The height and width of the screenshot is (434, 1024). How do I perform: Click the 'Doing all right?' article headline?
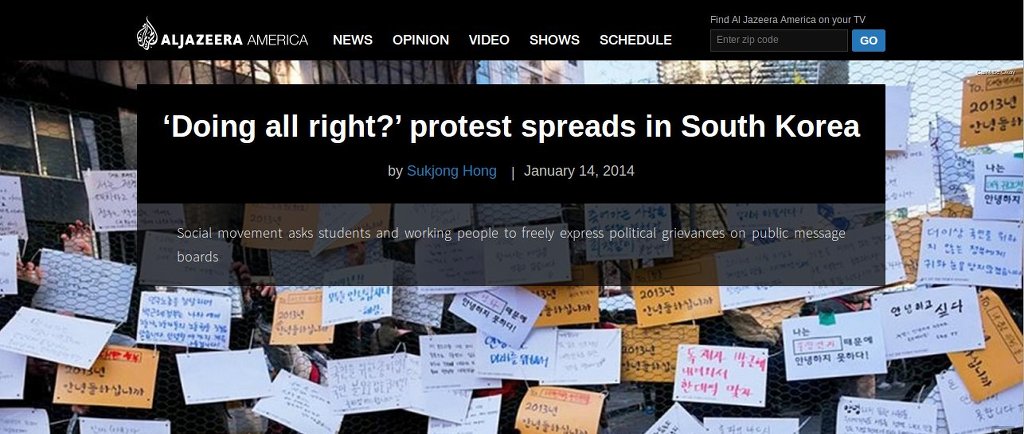[511, 127]
